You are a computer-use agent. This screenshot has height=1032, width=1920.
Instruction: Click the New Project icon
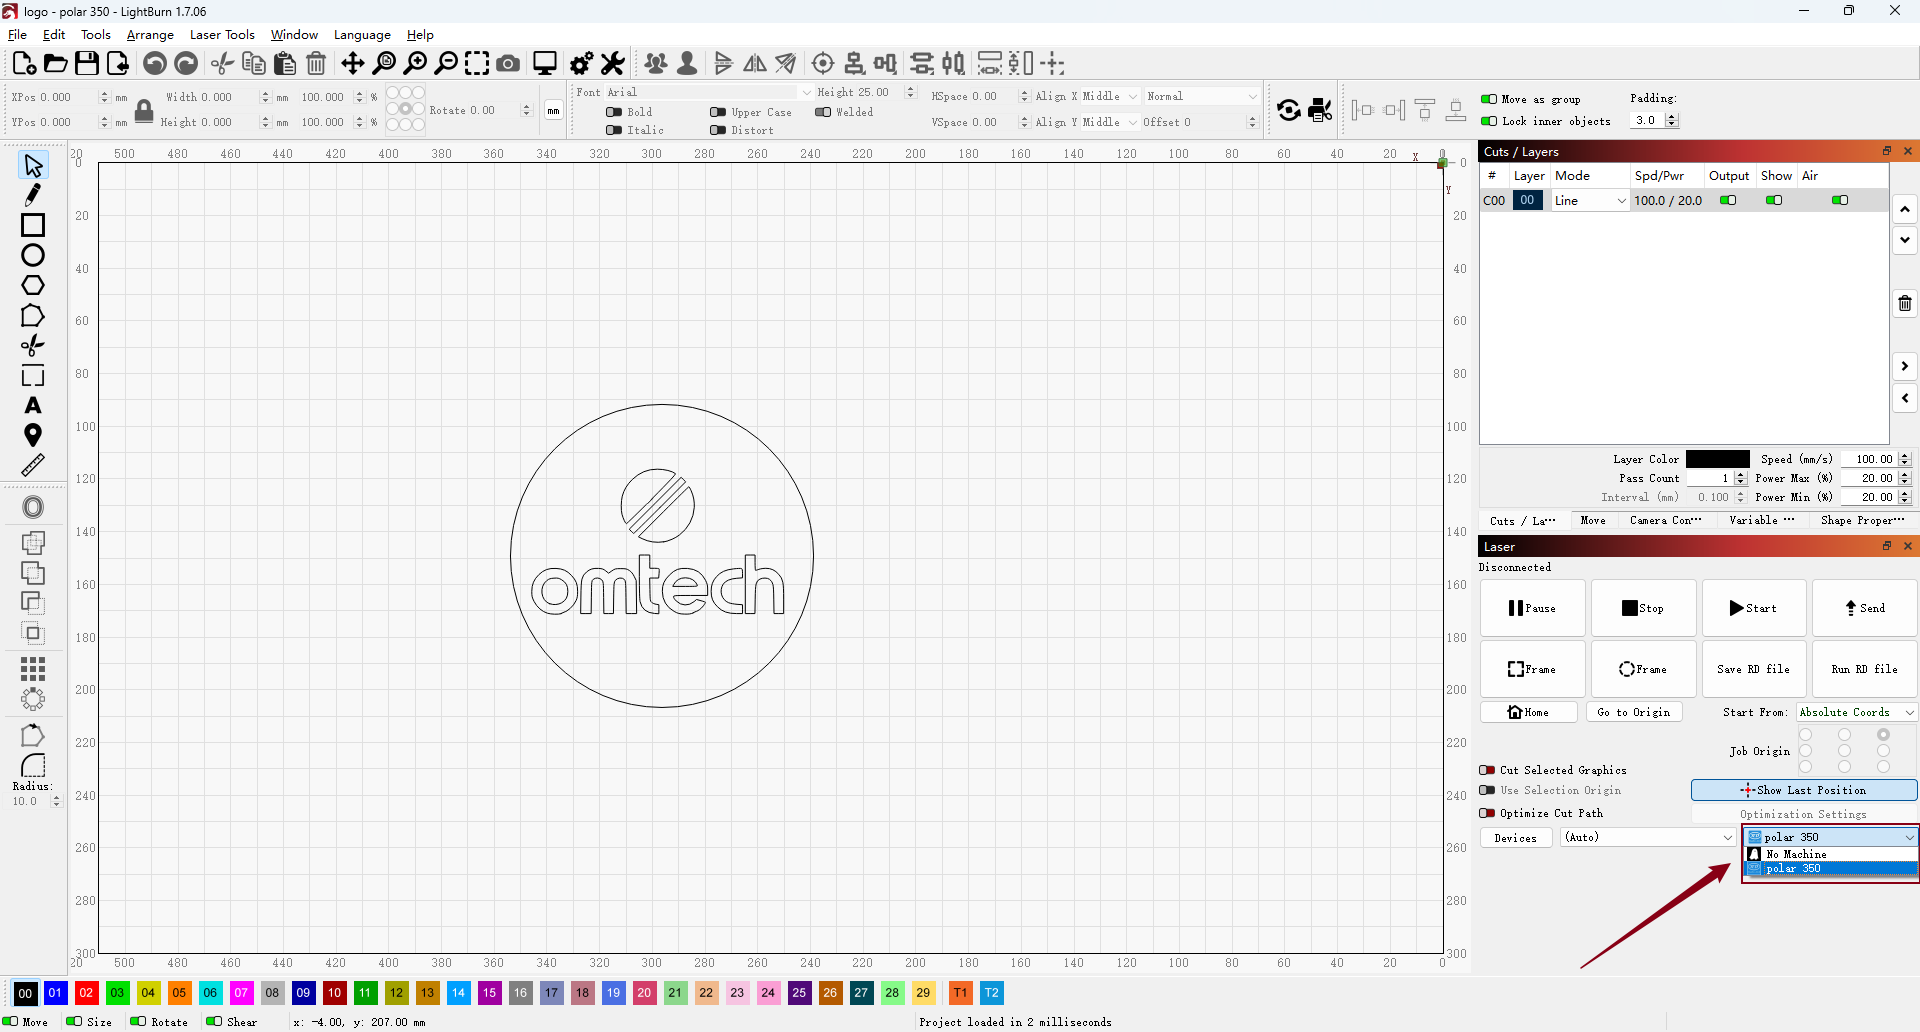[24, 64]
